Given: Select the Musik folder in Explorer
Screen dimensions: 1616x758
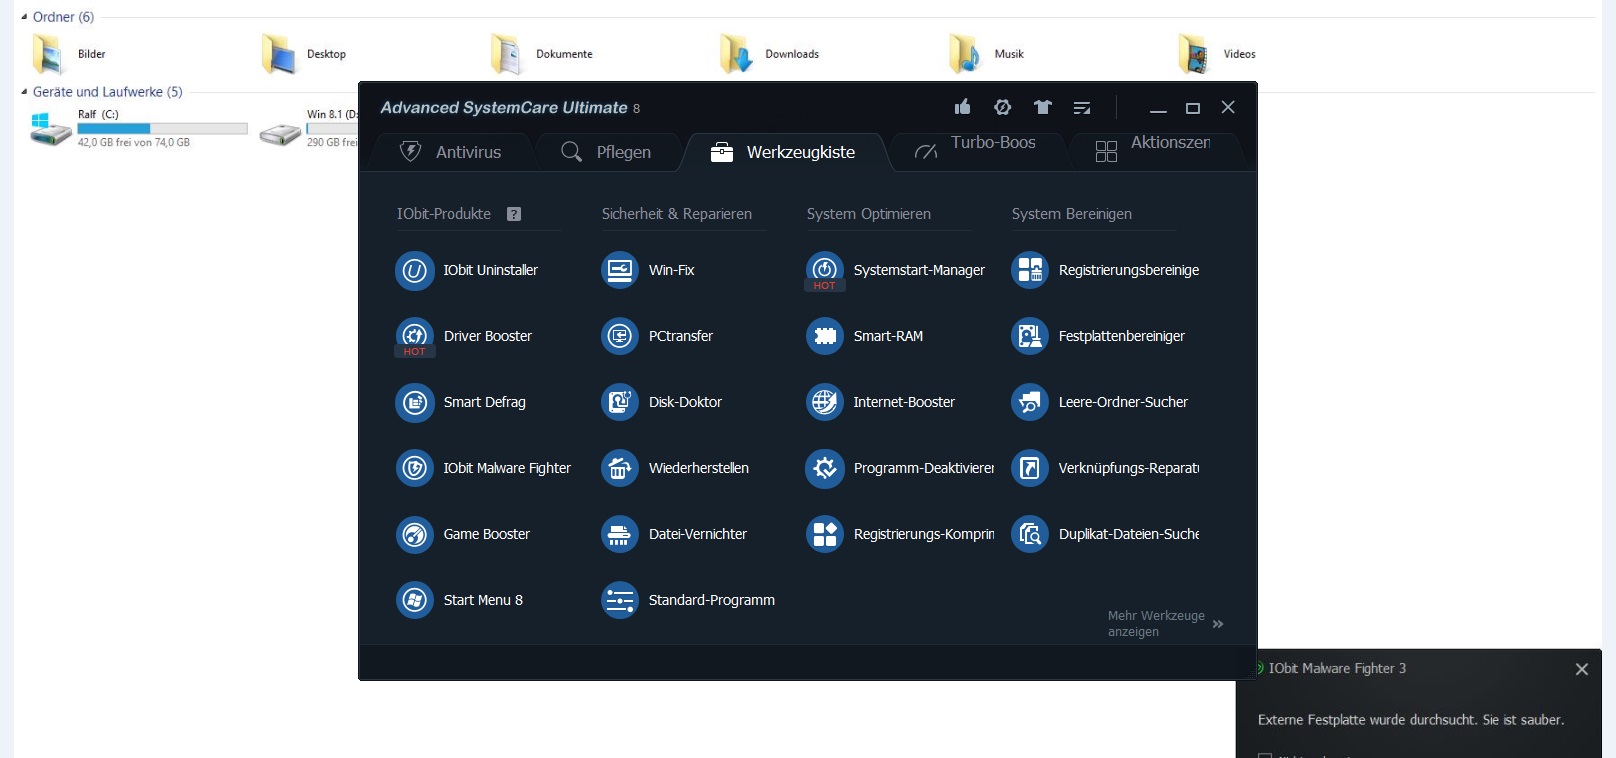Looking at the screenshot, I should [x=986, y=54].
